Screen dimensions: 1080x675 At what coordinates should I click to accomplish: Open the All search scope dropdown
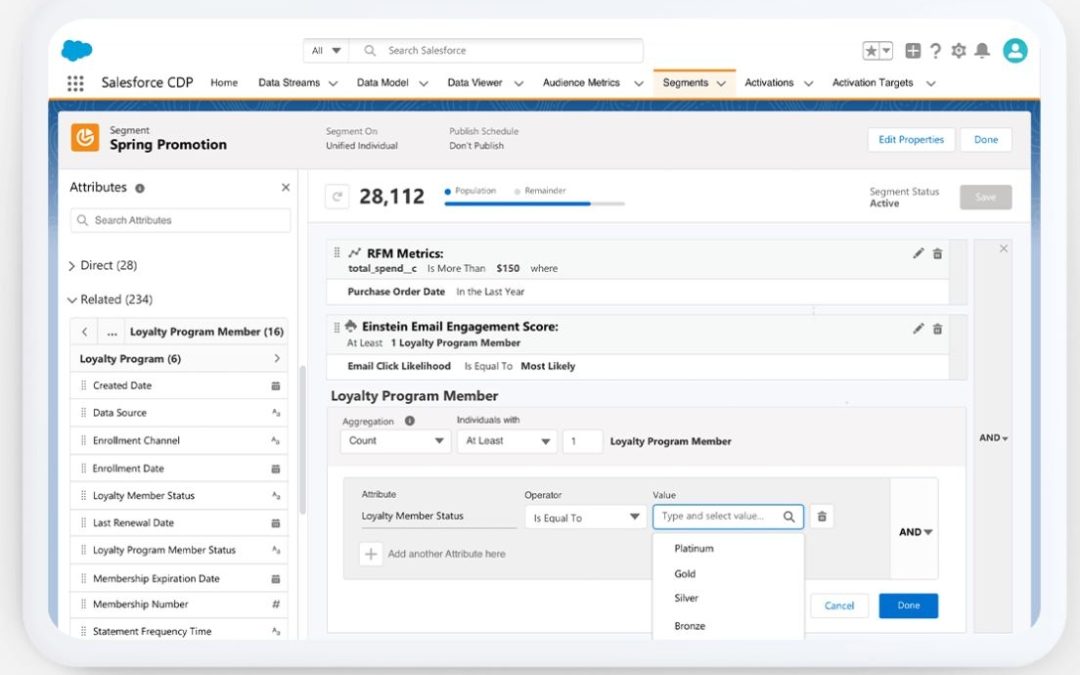[x=326, y=50]
